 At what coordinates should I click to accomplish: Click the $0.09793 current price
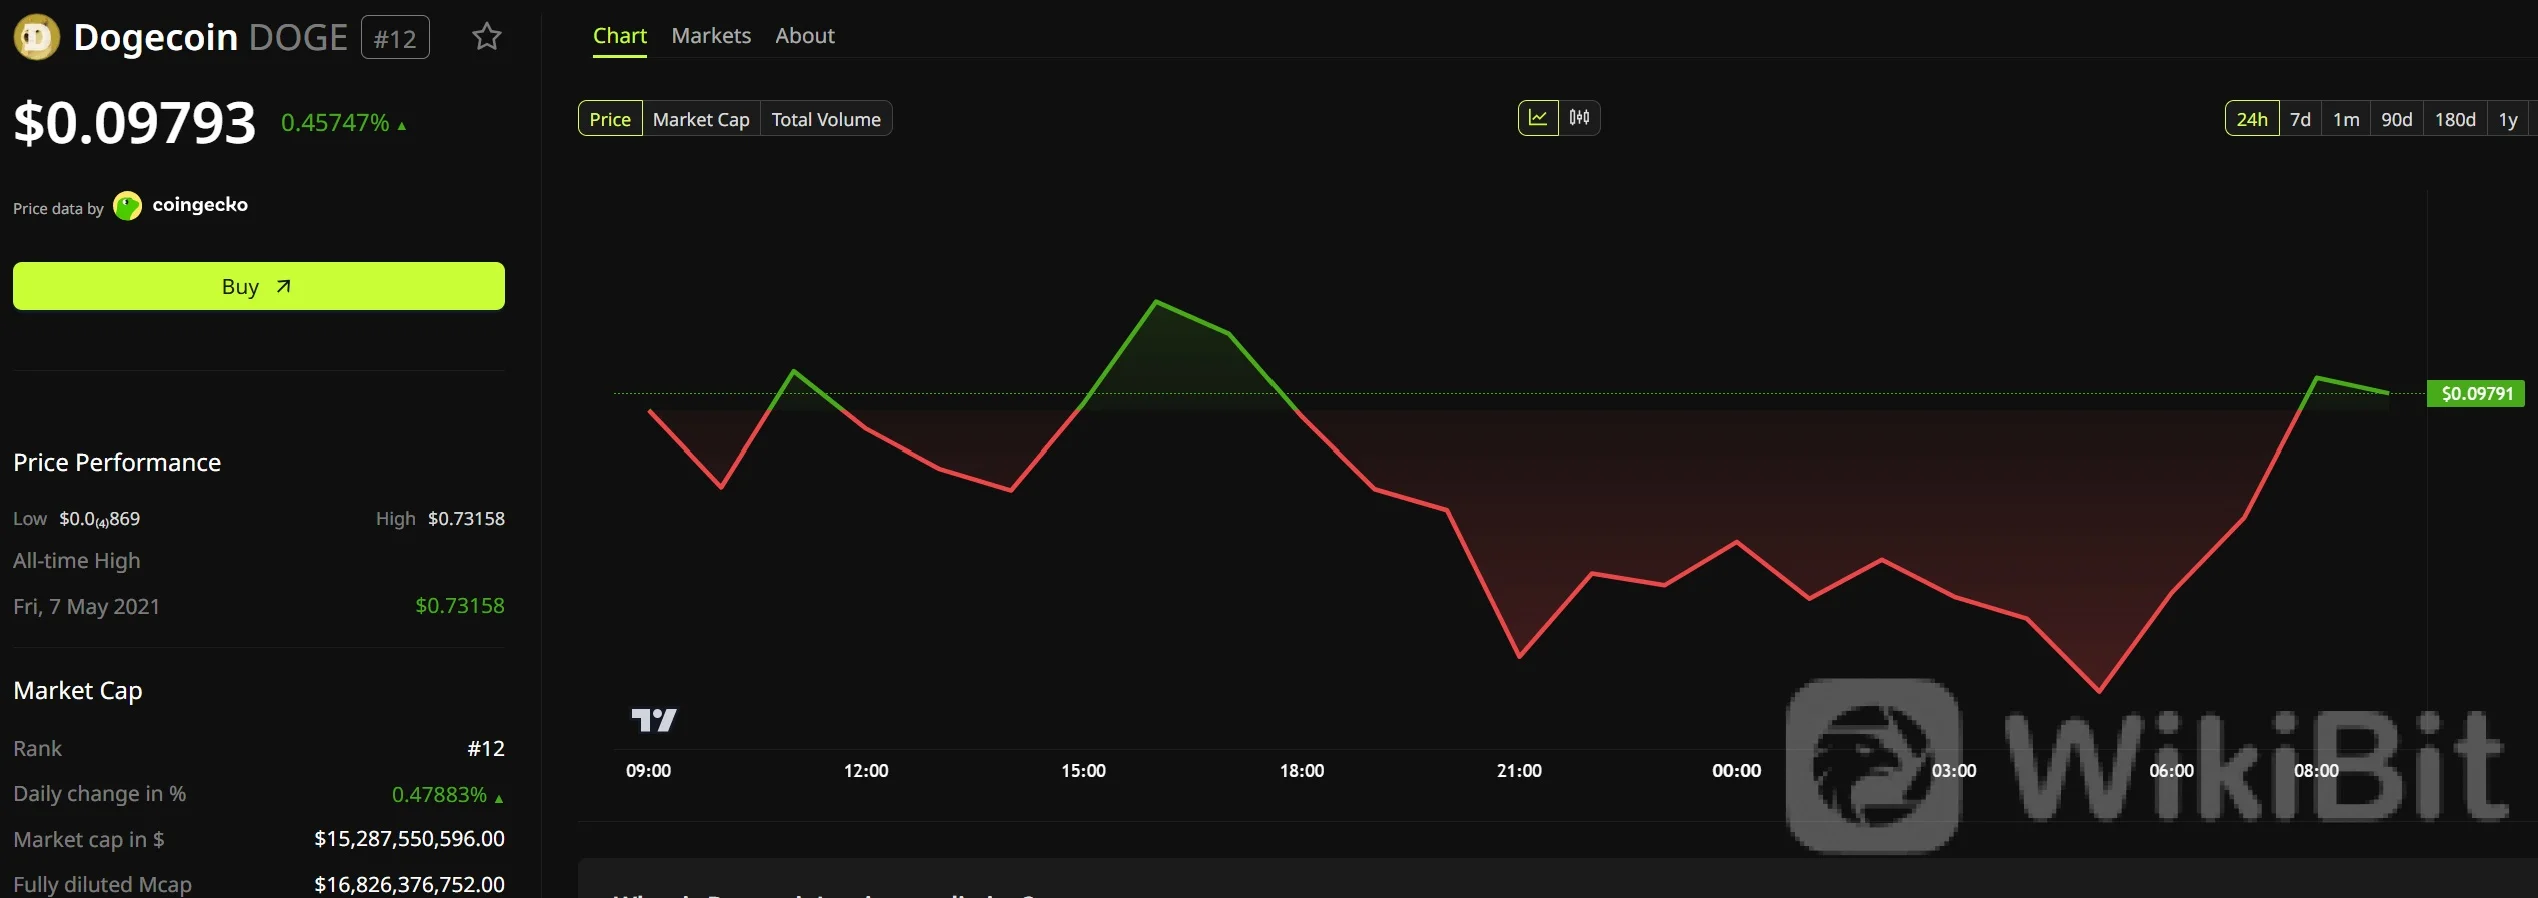[135, 123]
